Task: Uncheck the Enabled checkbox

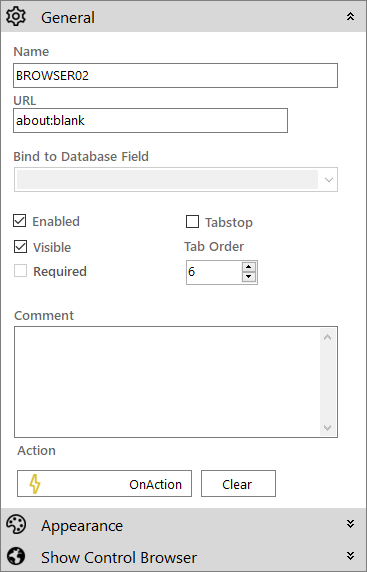Action: pos(20,221)
